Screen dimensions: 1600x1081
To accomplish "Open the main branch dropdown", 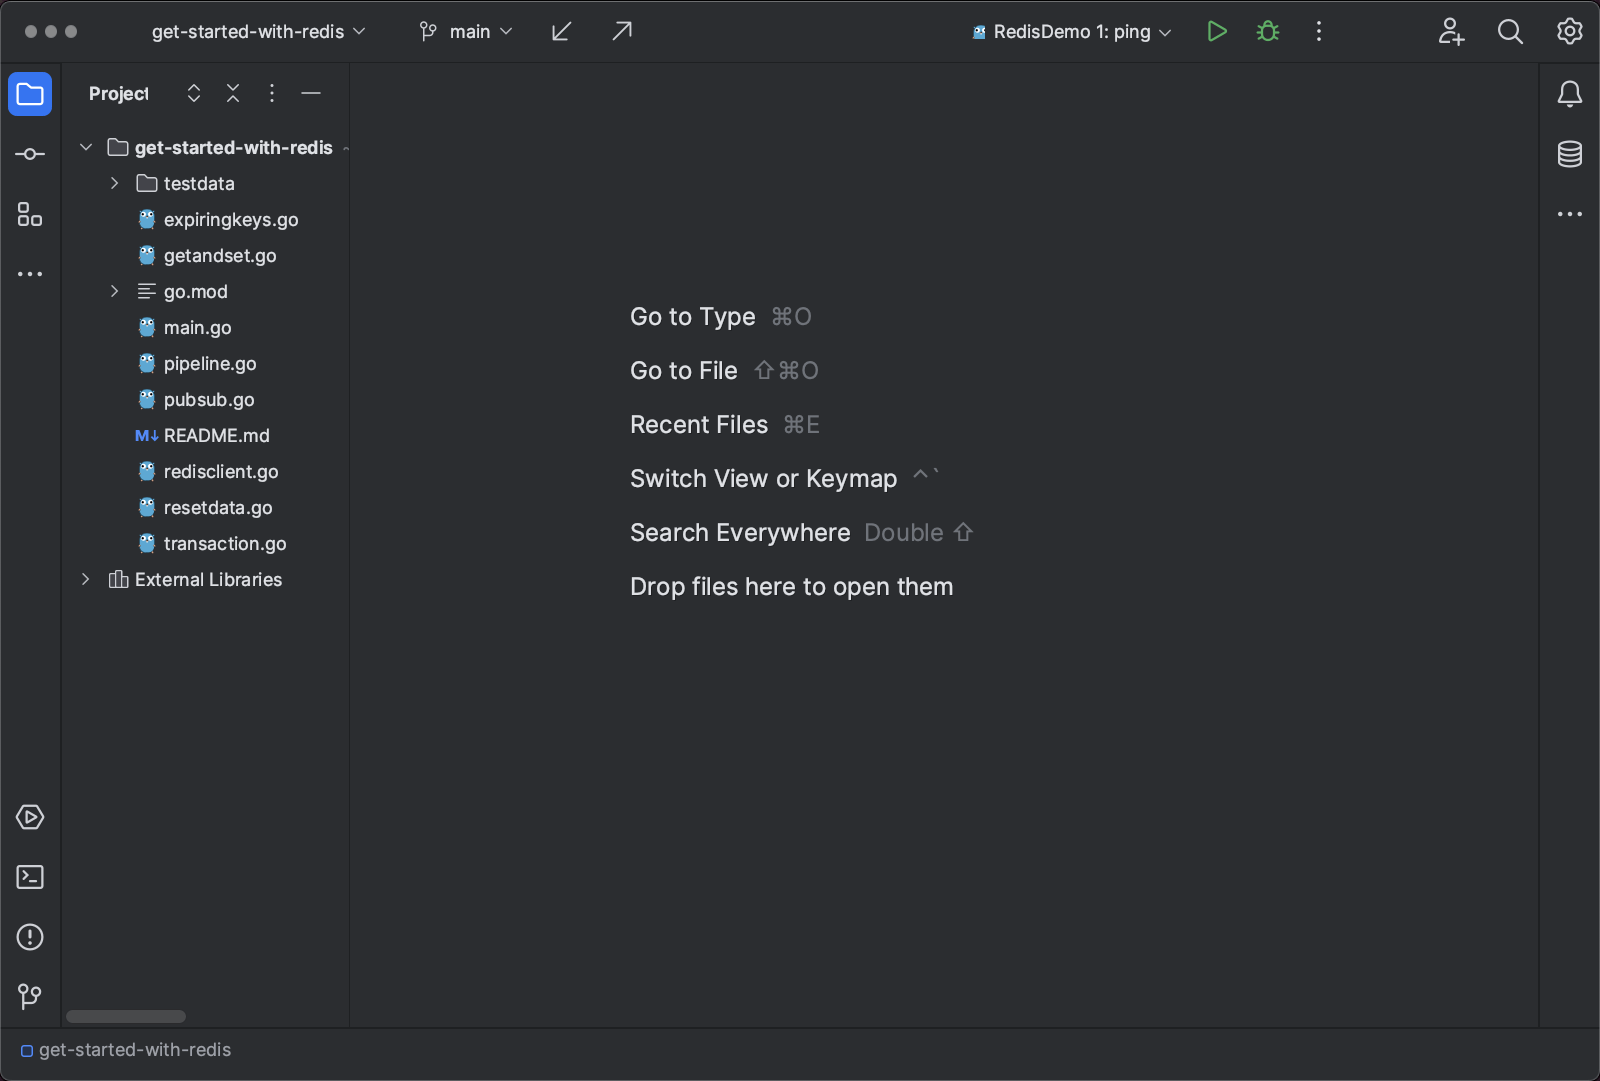I will coord(464,31).
